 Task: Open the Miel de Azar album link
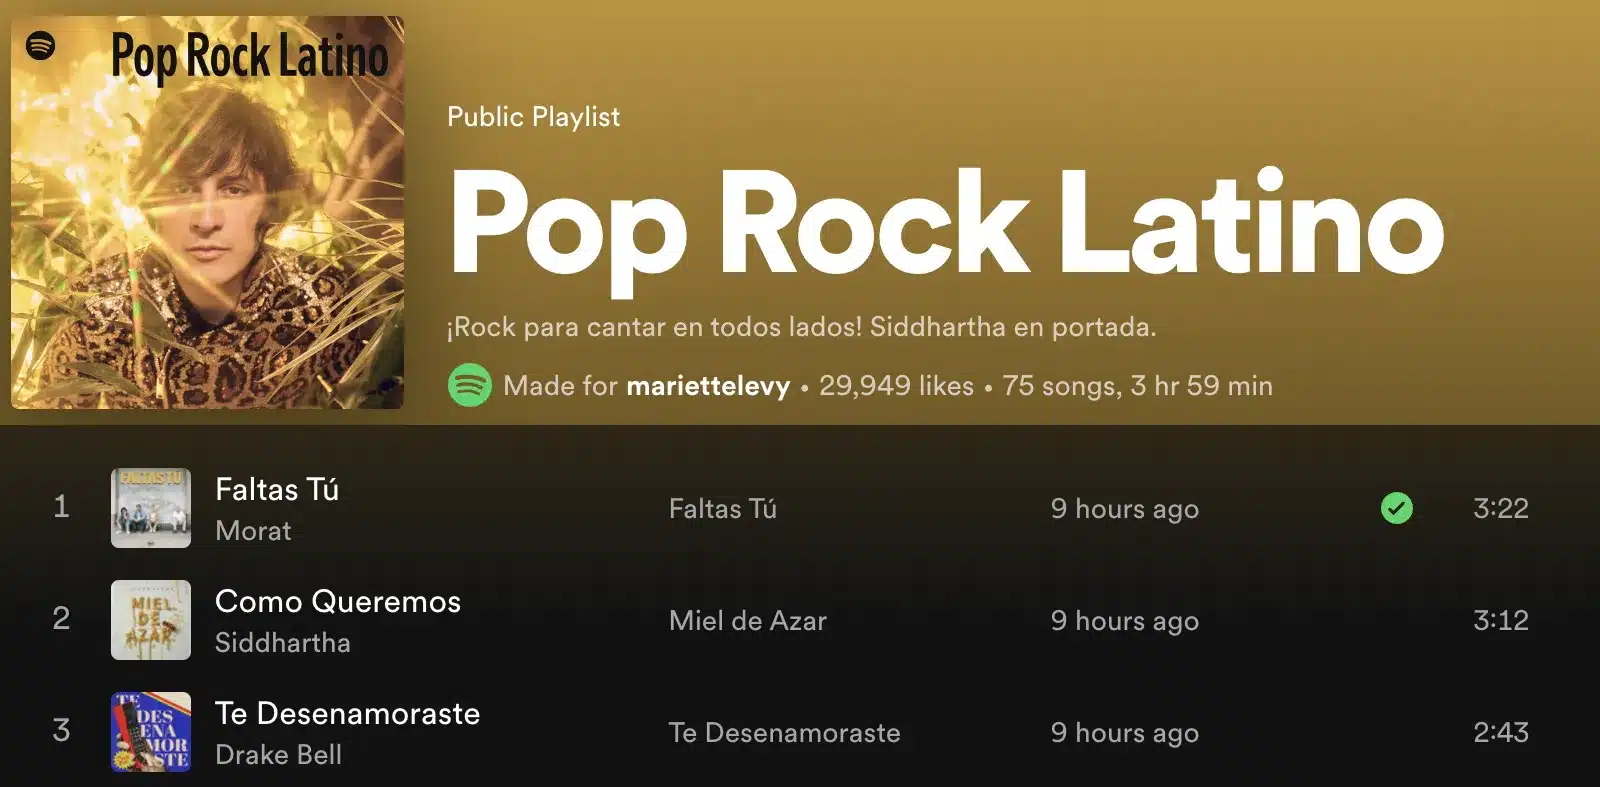(748, 621)
